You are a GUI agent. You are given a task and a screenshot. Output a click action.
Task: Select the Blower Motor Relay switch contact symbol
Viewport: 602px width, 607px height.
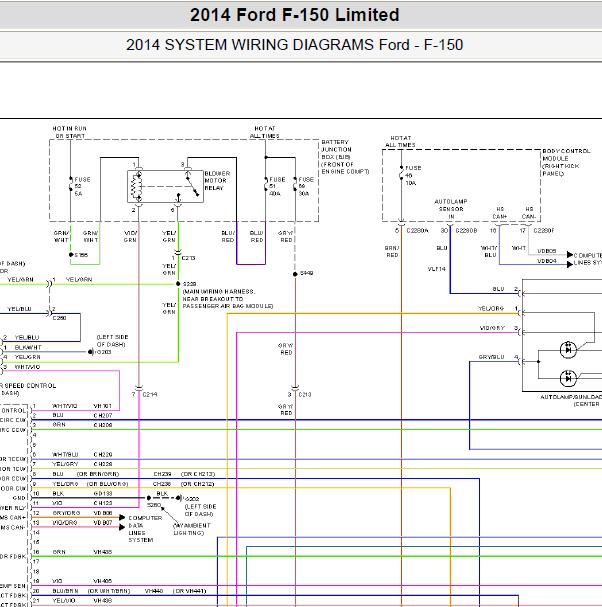pyautogui.click(x=193, y=185)
